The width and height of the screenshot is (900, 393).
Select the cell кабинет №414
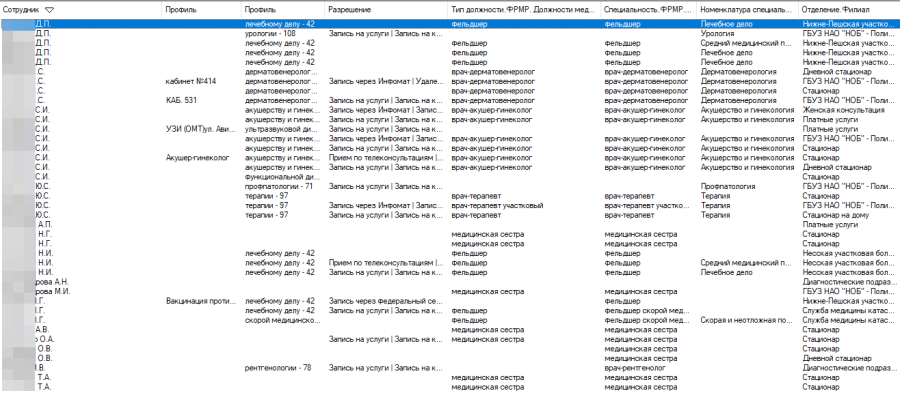point(190,81)
